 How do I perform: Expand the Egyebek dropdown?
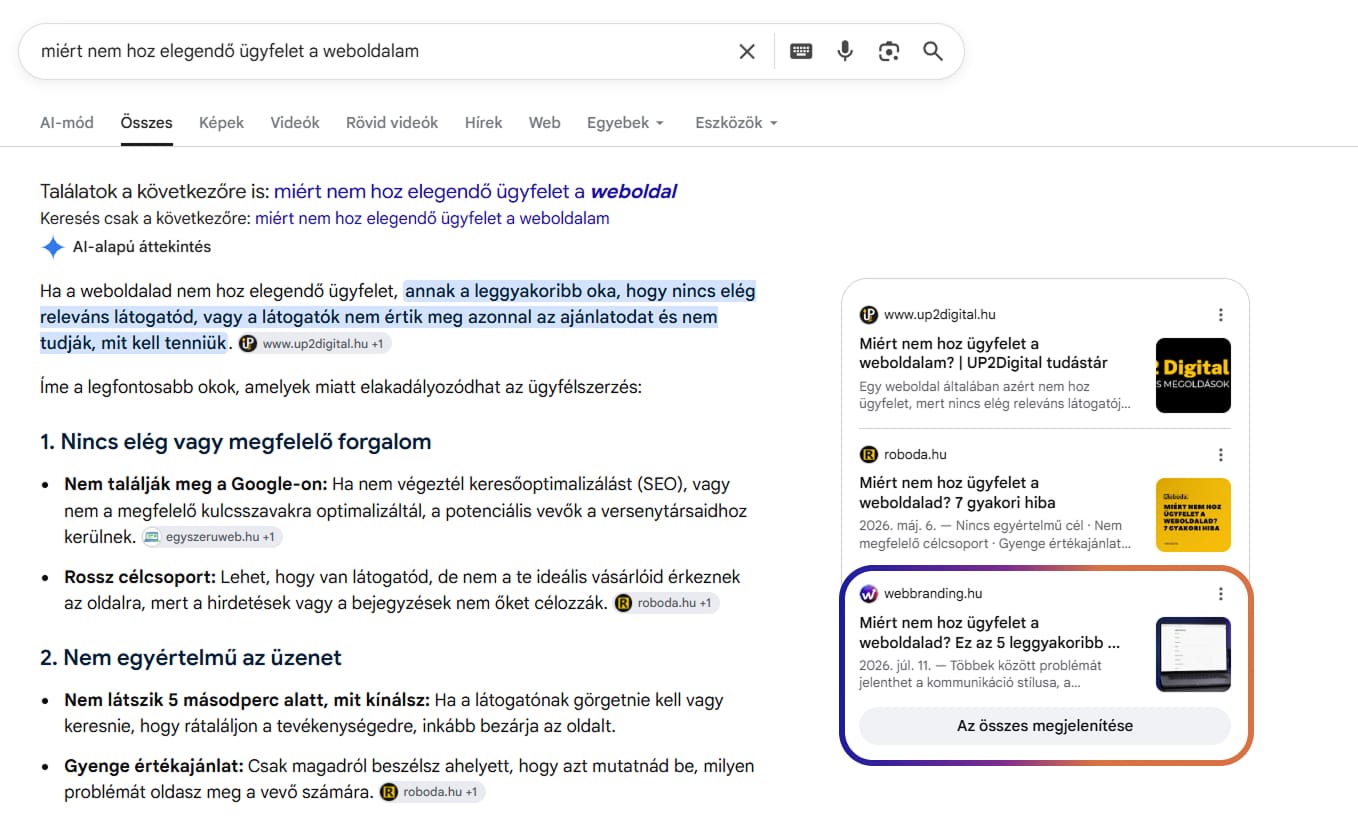click(x=626, y=123)
